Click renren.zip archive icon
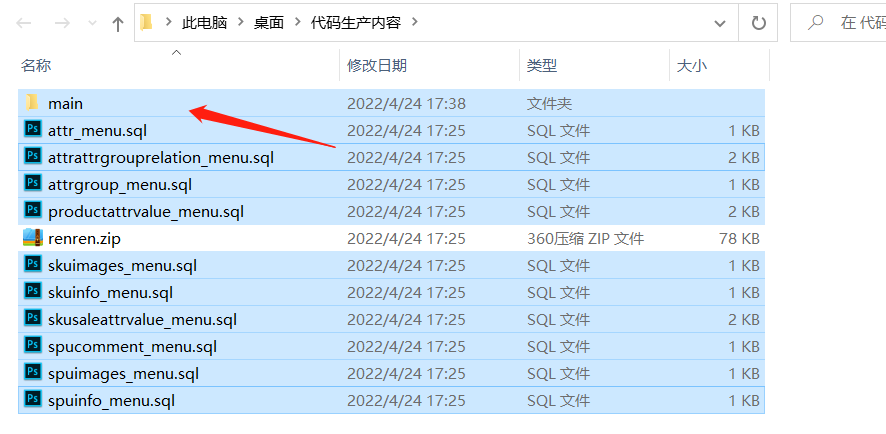The width and height of the screenshot is (886, 434). (x=33, y=237)
